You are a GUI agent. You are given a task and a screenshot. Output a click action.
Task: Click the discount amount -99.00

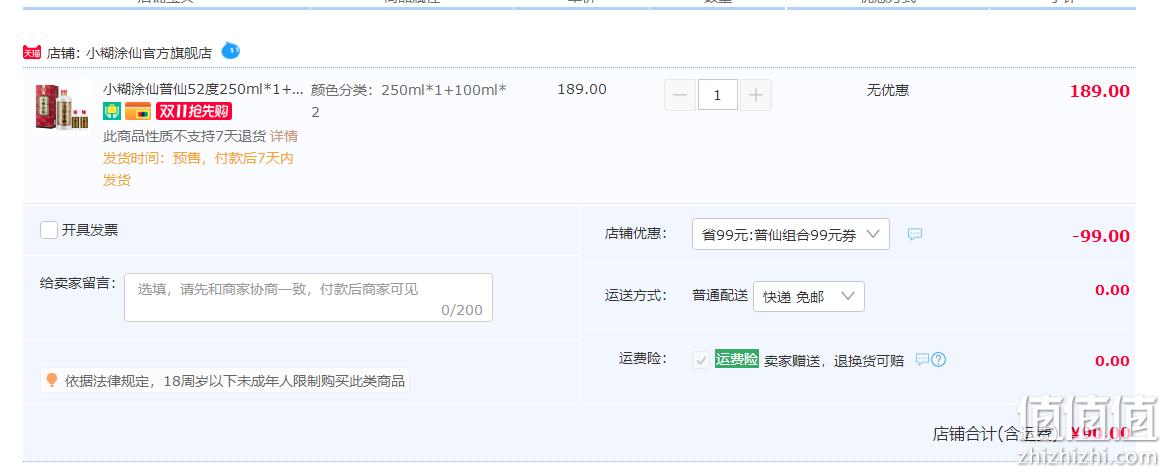click(x=1101, y=236)
